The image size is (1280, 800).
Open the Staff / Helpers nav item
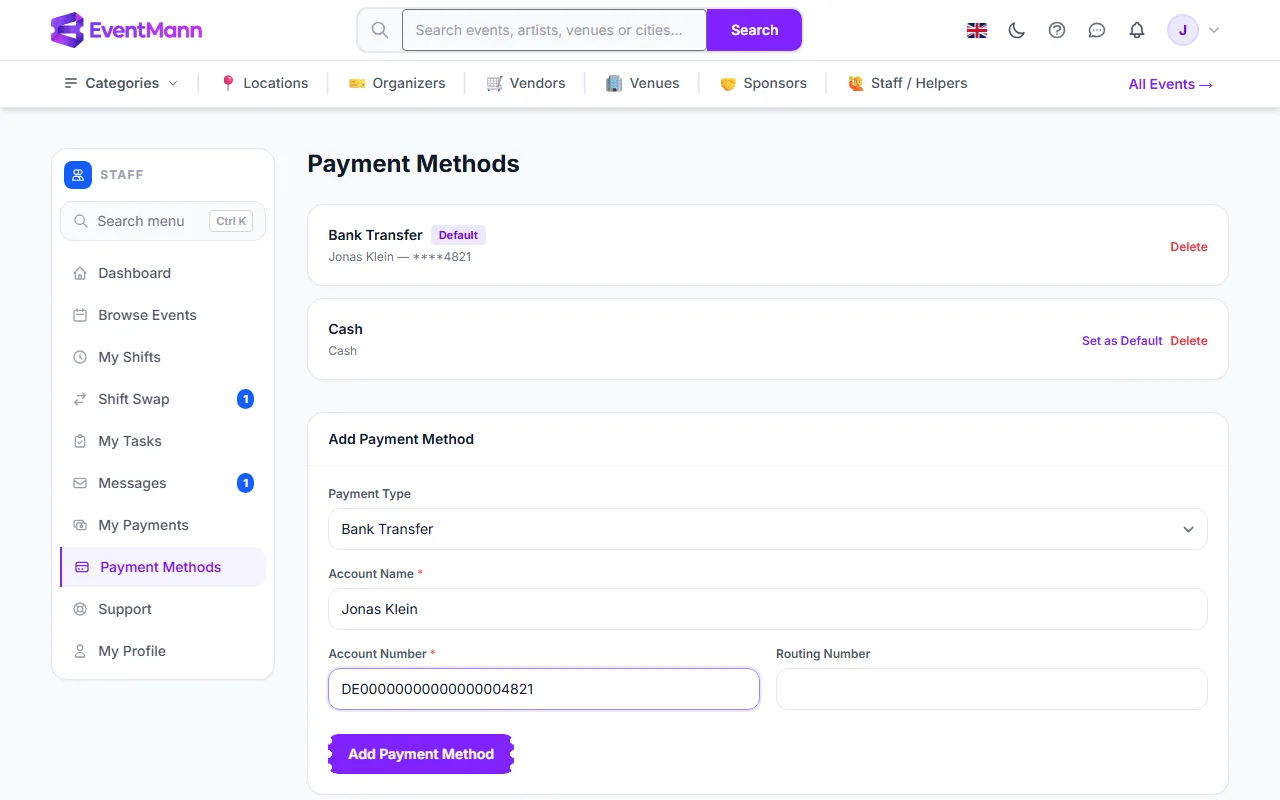[x=907, y=83]
